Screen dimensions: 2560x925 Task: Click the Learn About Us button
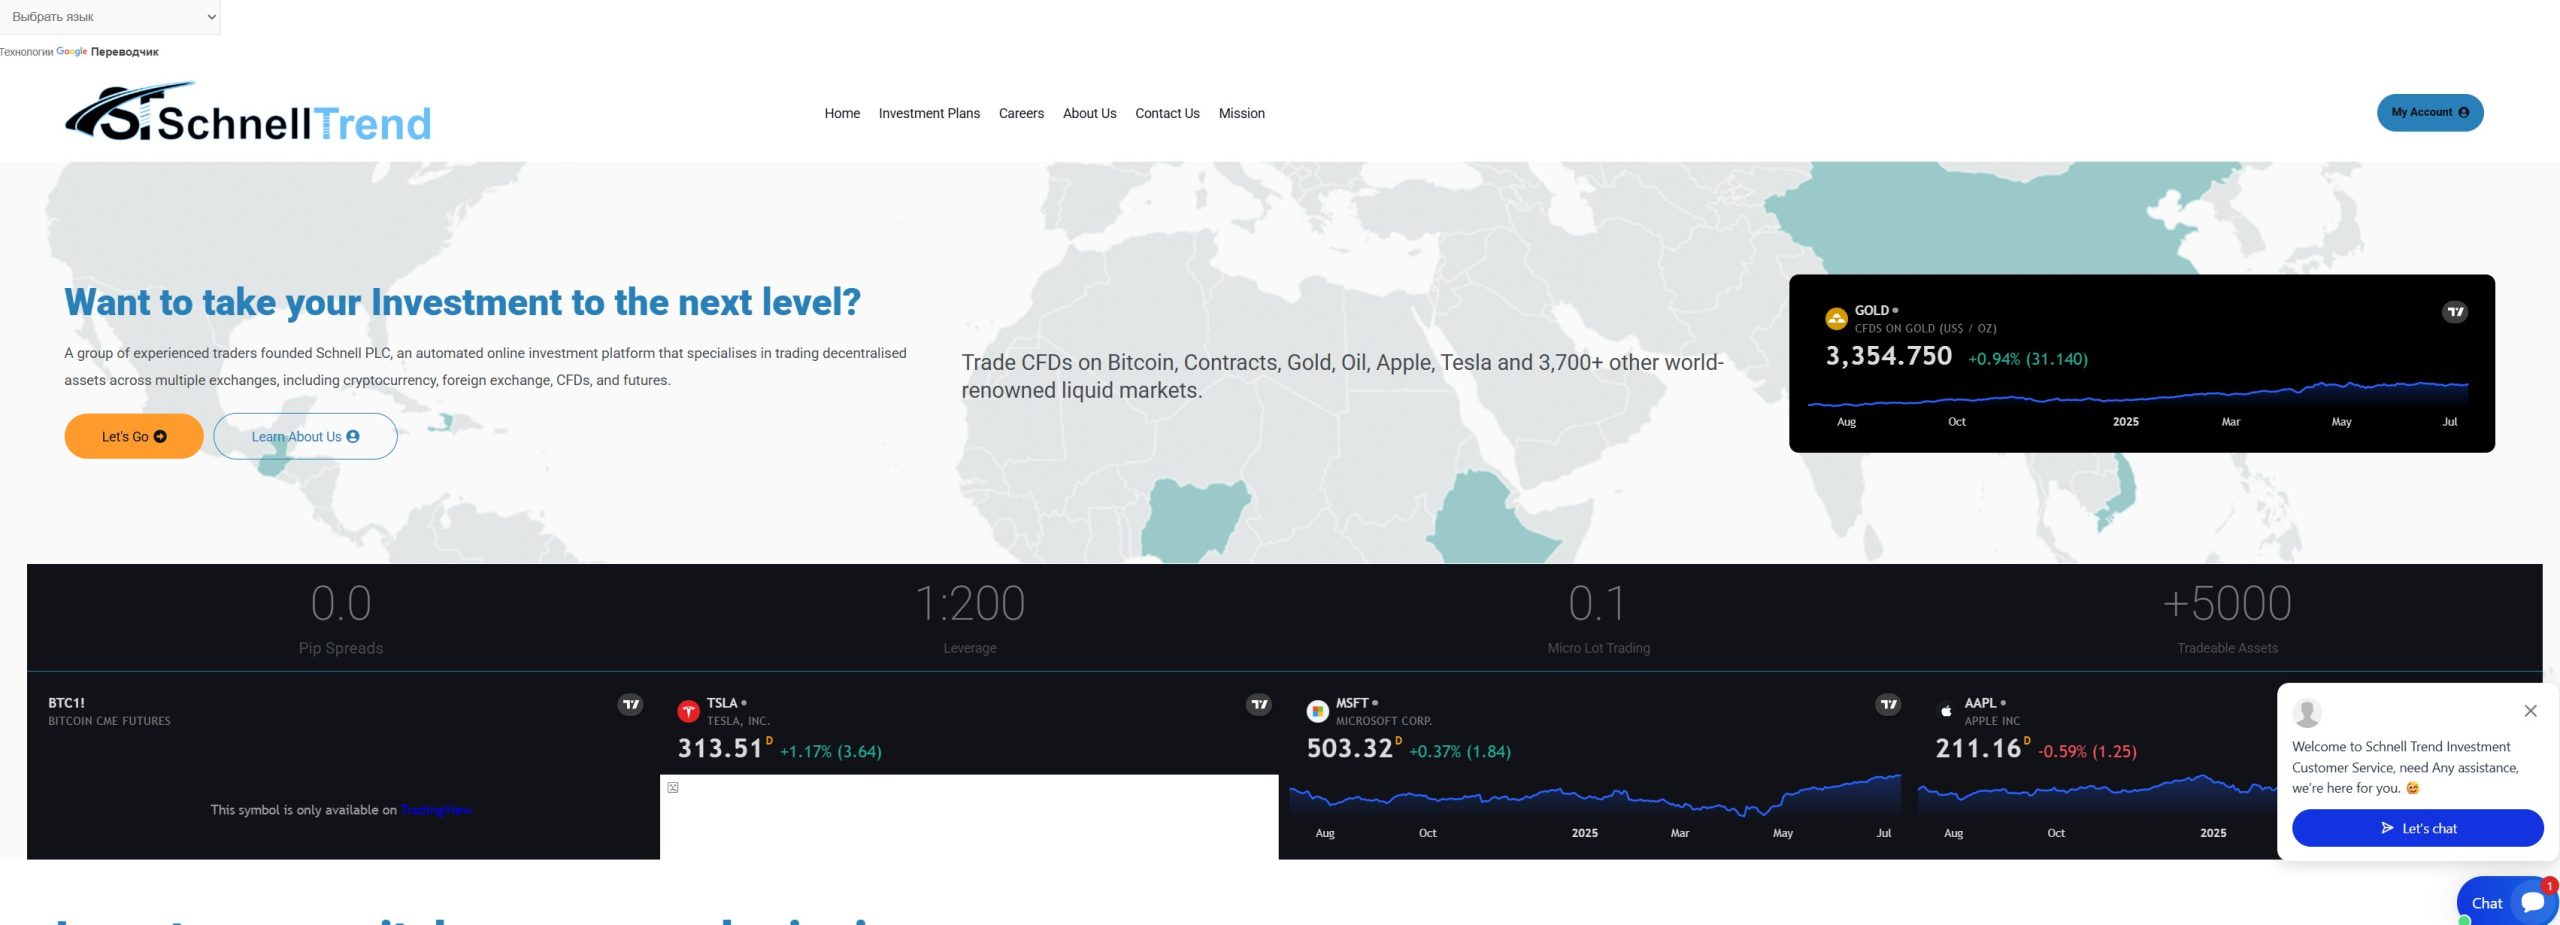click(x=305, y=437)
